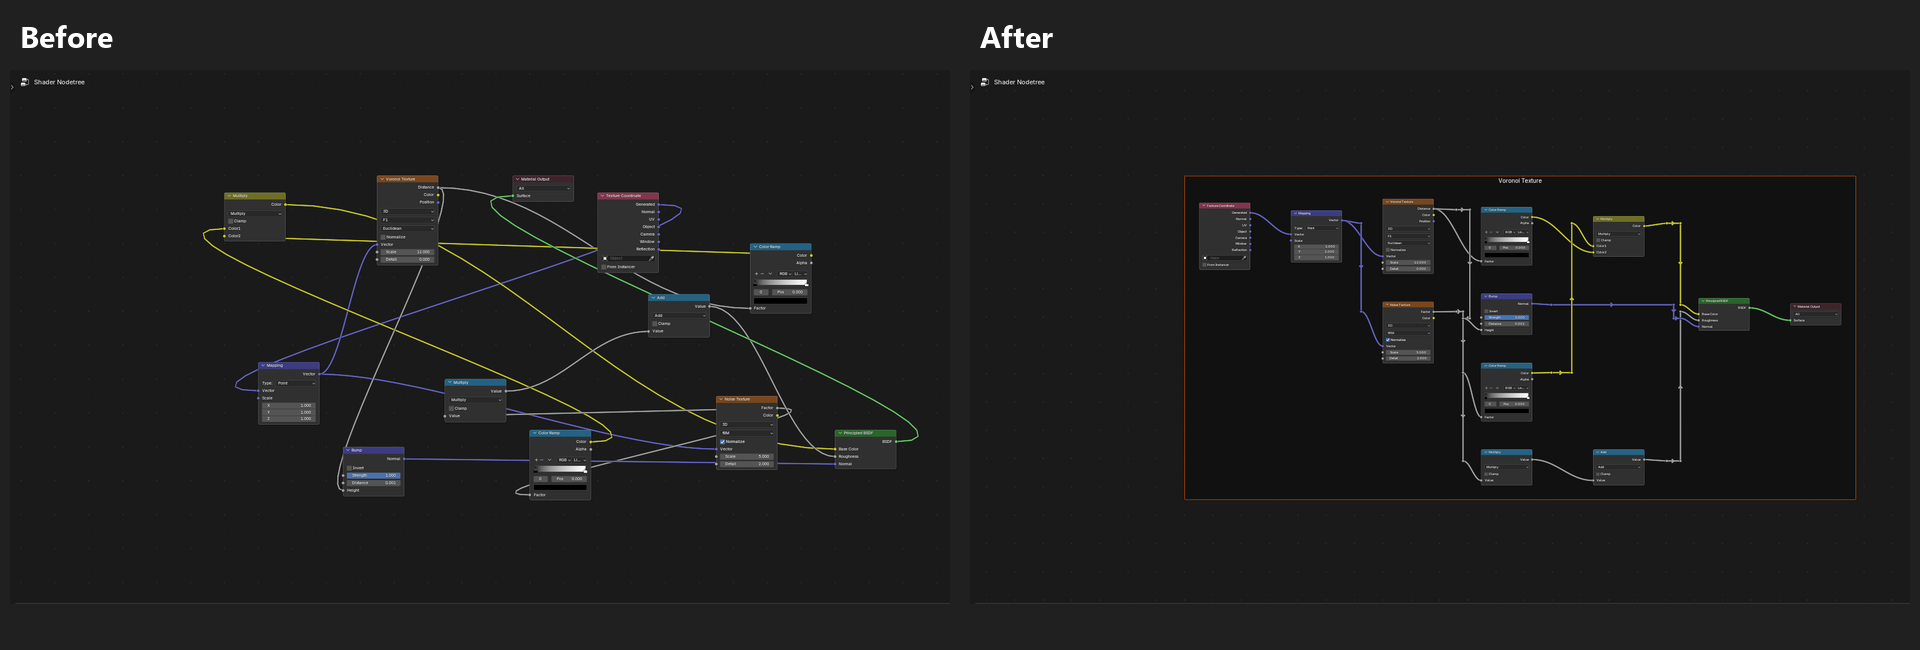Image resolution: width=1920 pixels, height=650 pixels.
Task: Click black color swatch in Before Color Ramp beside Bump
Action: 560,487
